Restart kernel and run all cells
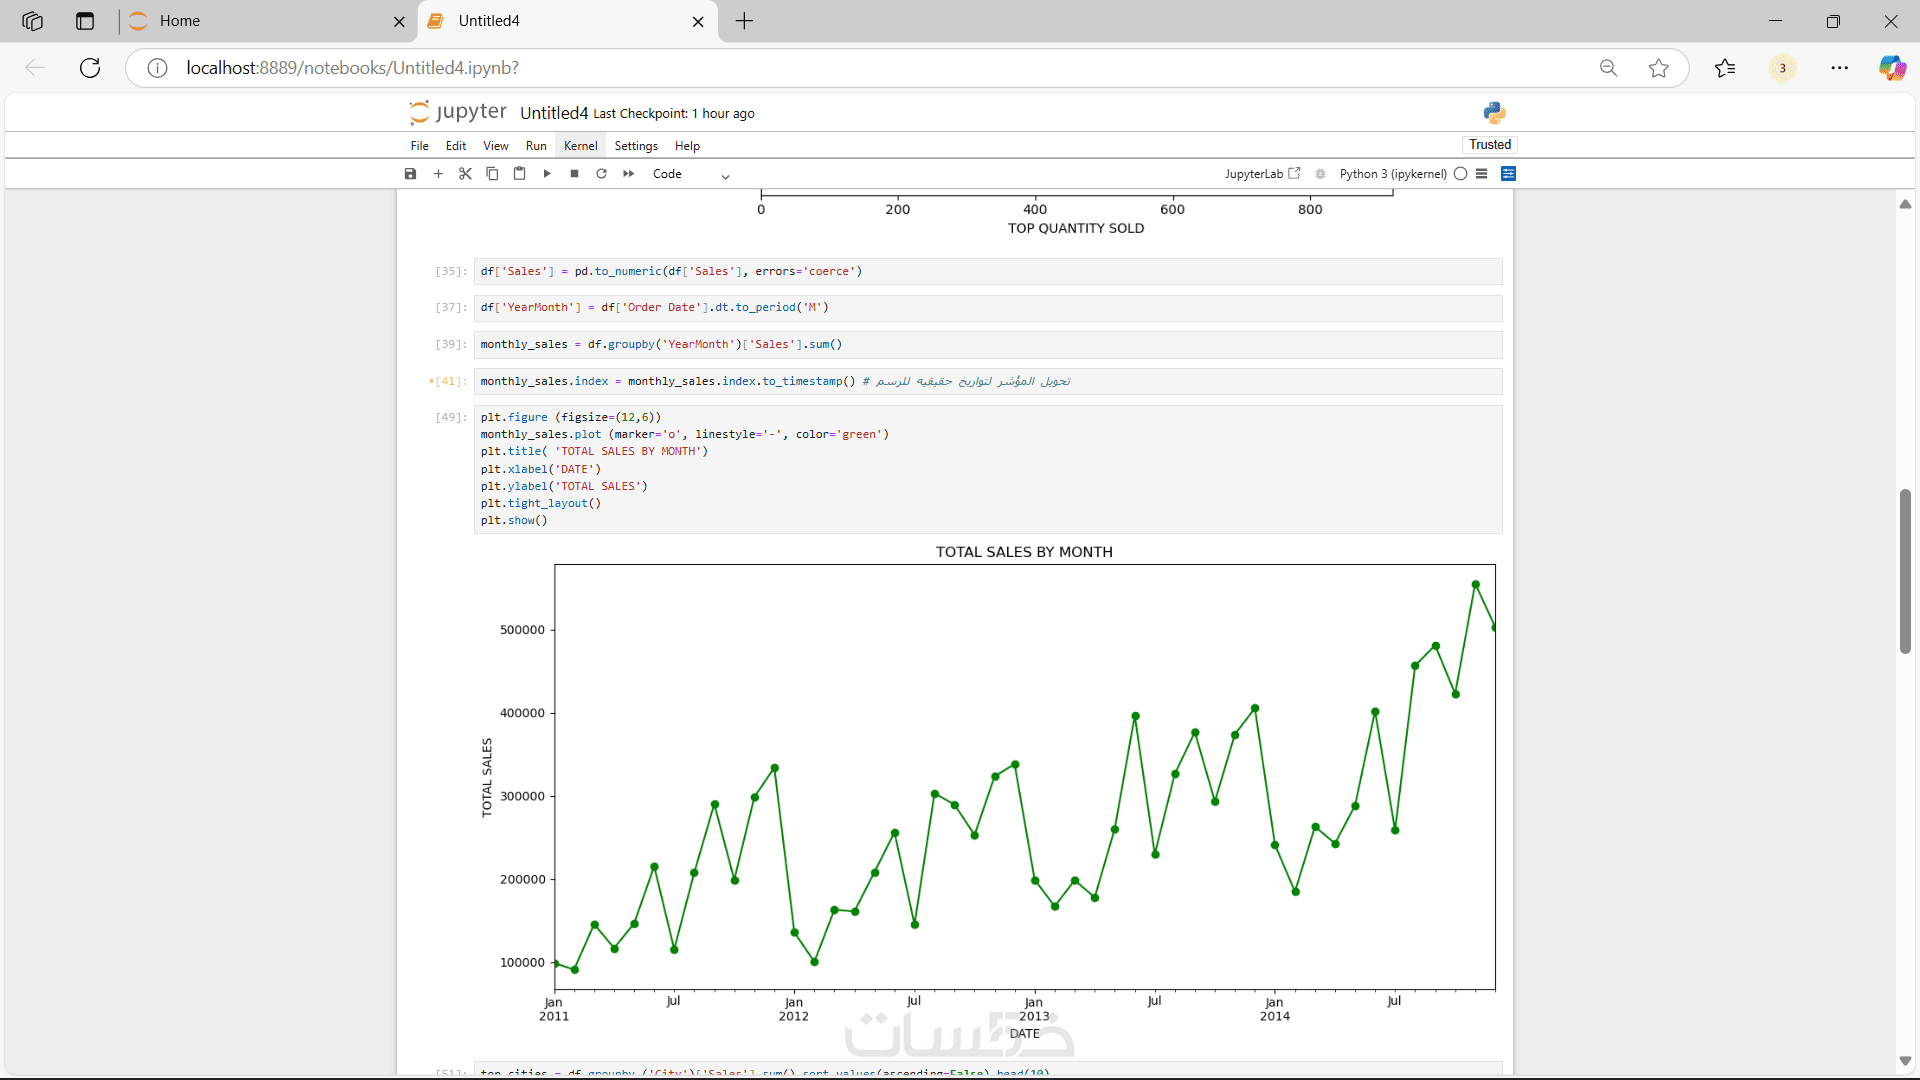The image size is (1920, 1080). pyautogui.click(x=629, y=174)
